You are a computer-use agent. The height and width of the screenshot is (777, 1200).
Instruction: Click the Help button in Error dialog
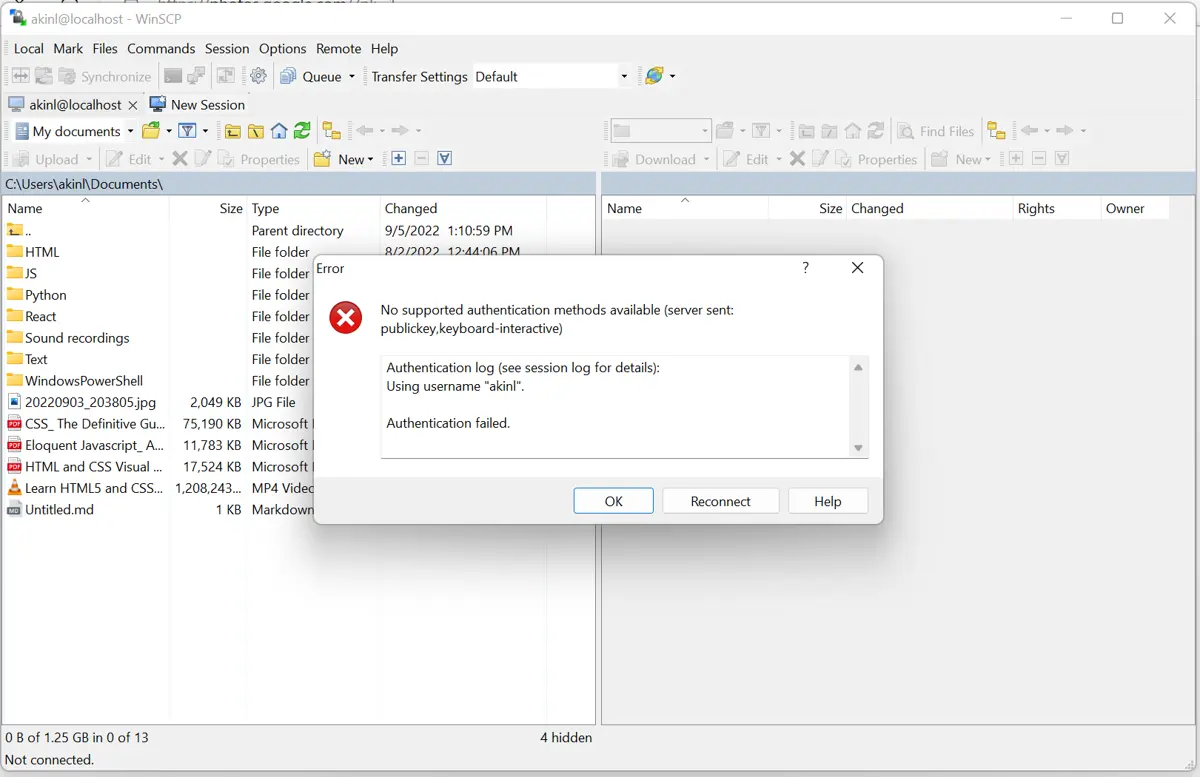point(828,501)
